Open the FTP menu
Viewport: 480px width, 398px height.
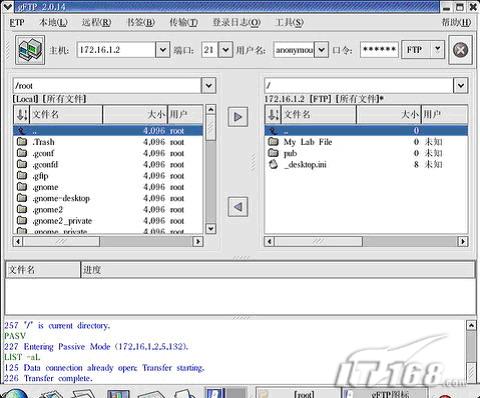click(17, 23)
